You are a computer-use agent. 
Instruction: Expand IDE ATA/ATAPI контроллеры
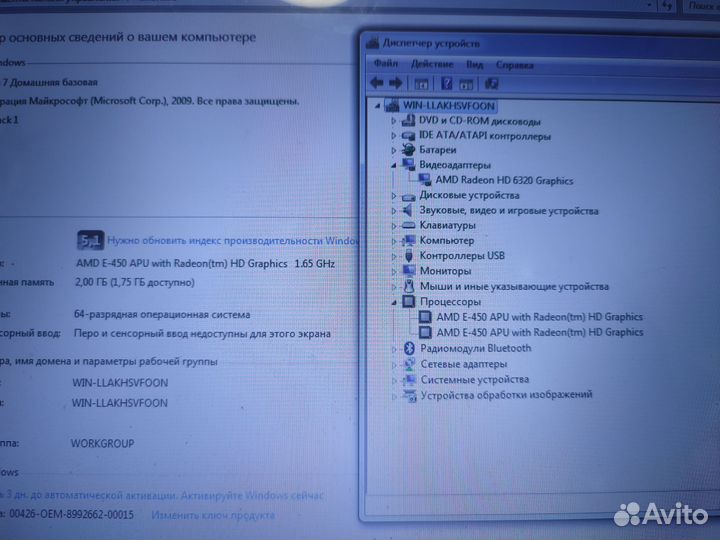pos(394,136)
